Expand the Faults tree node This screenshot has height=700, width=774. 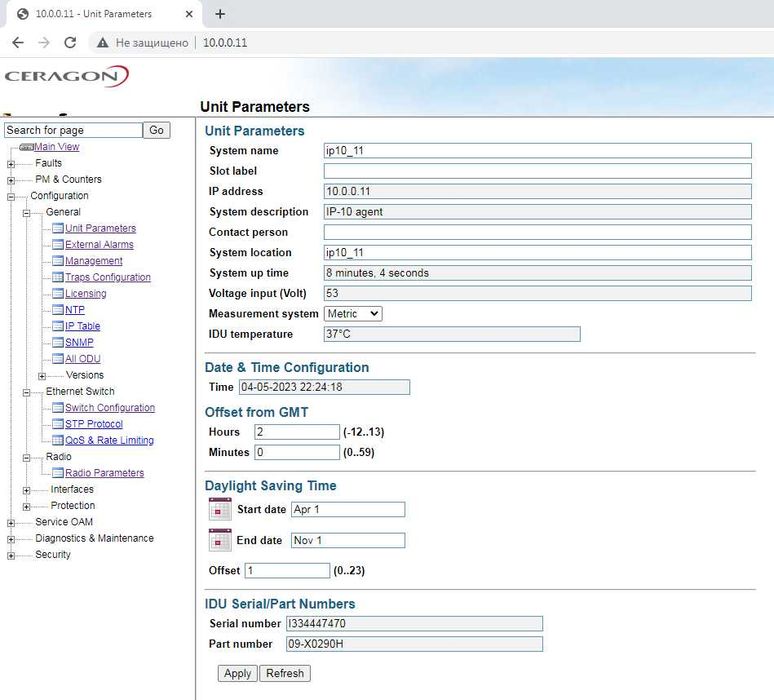point(11,164)
